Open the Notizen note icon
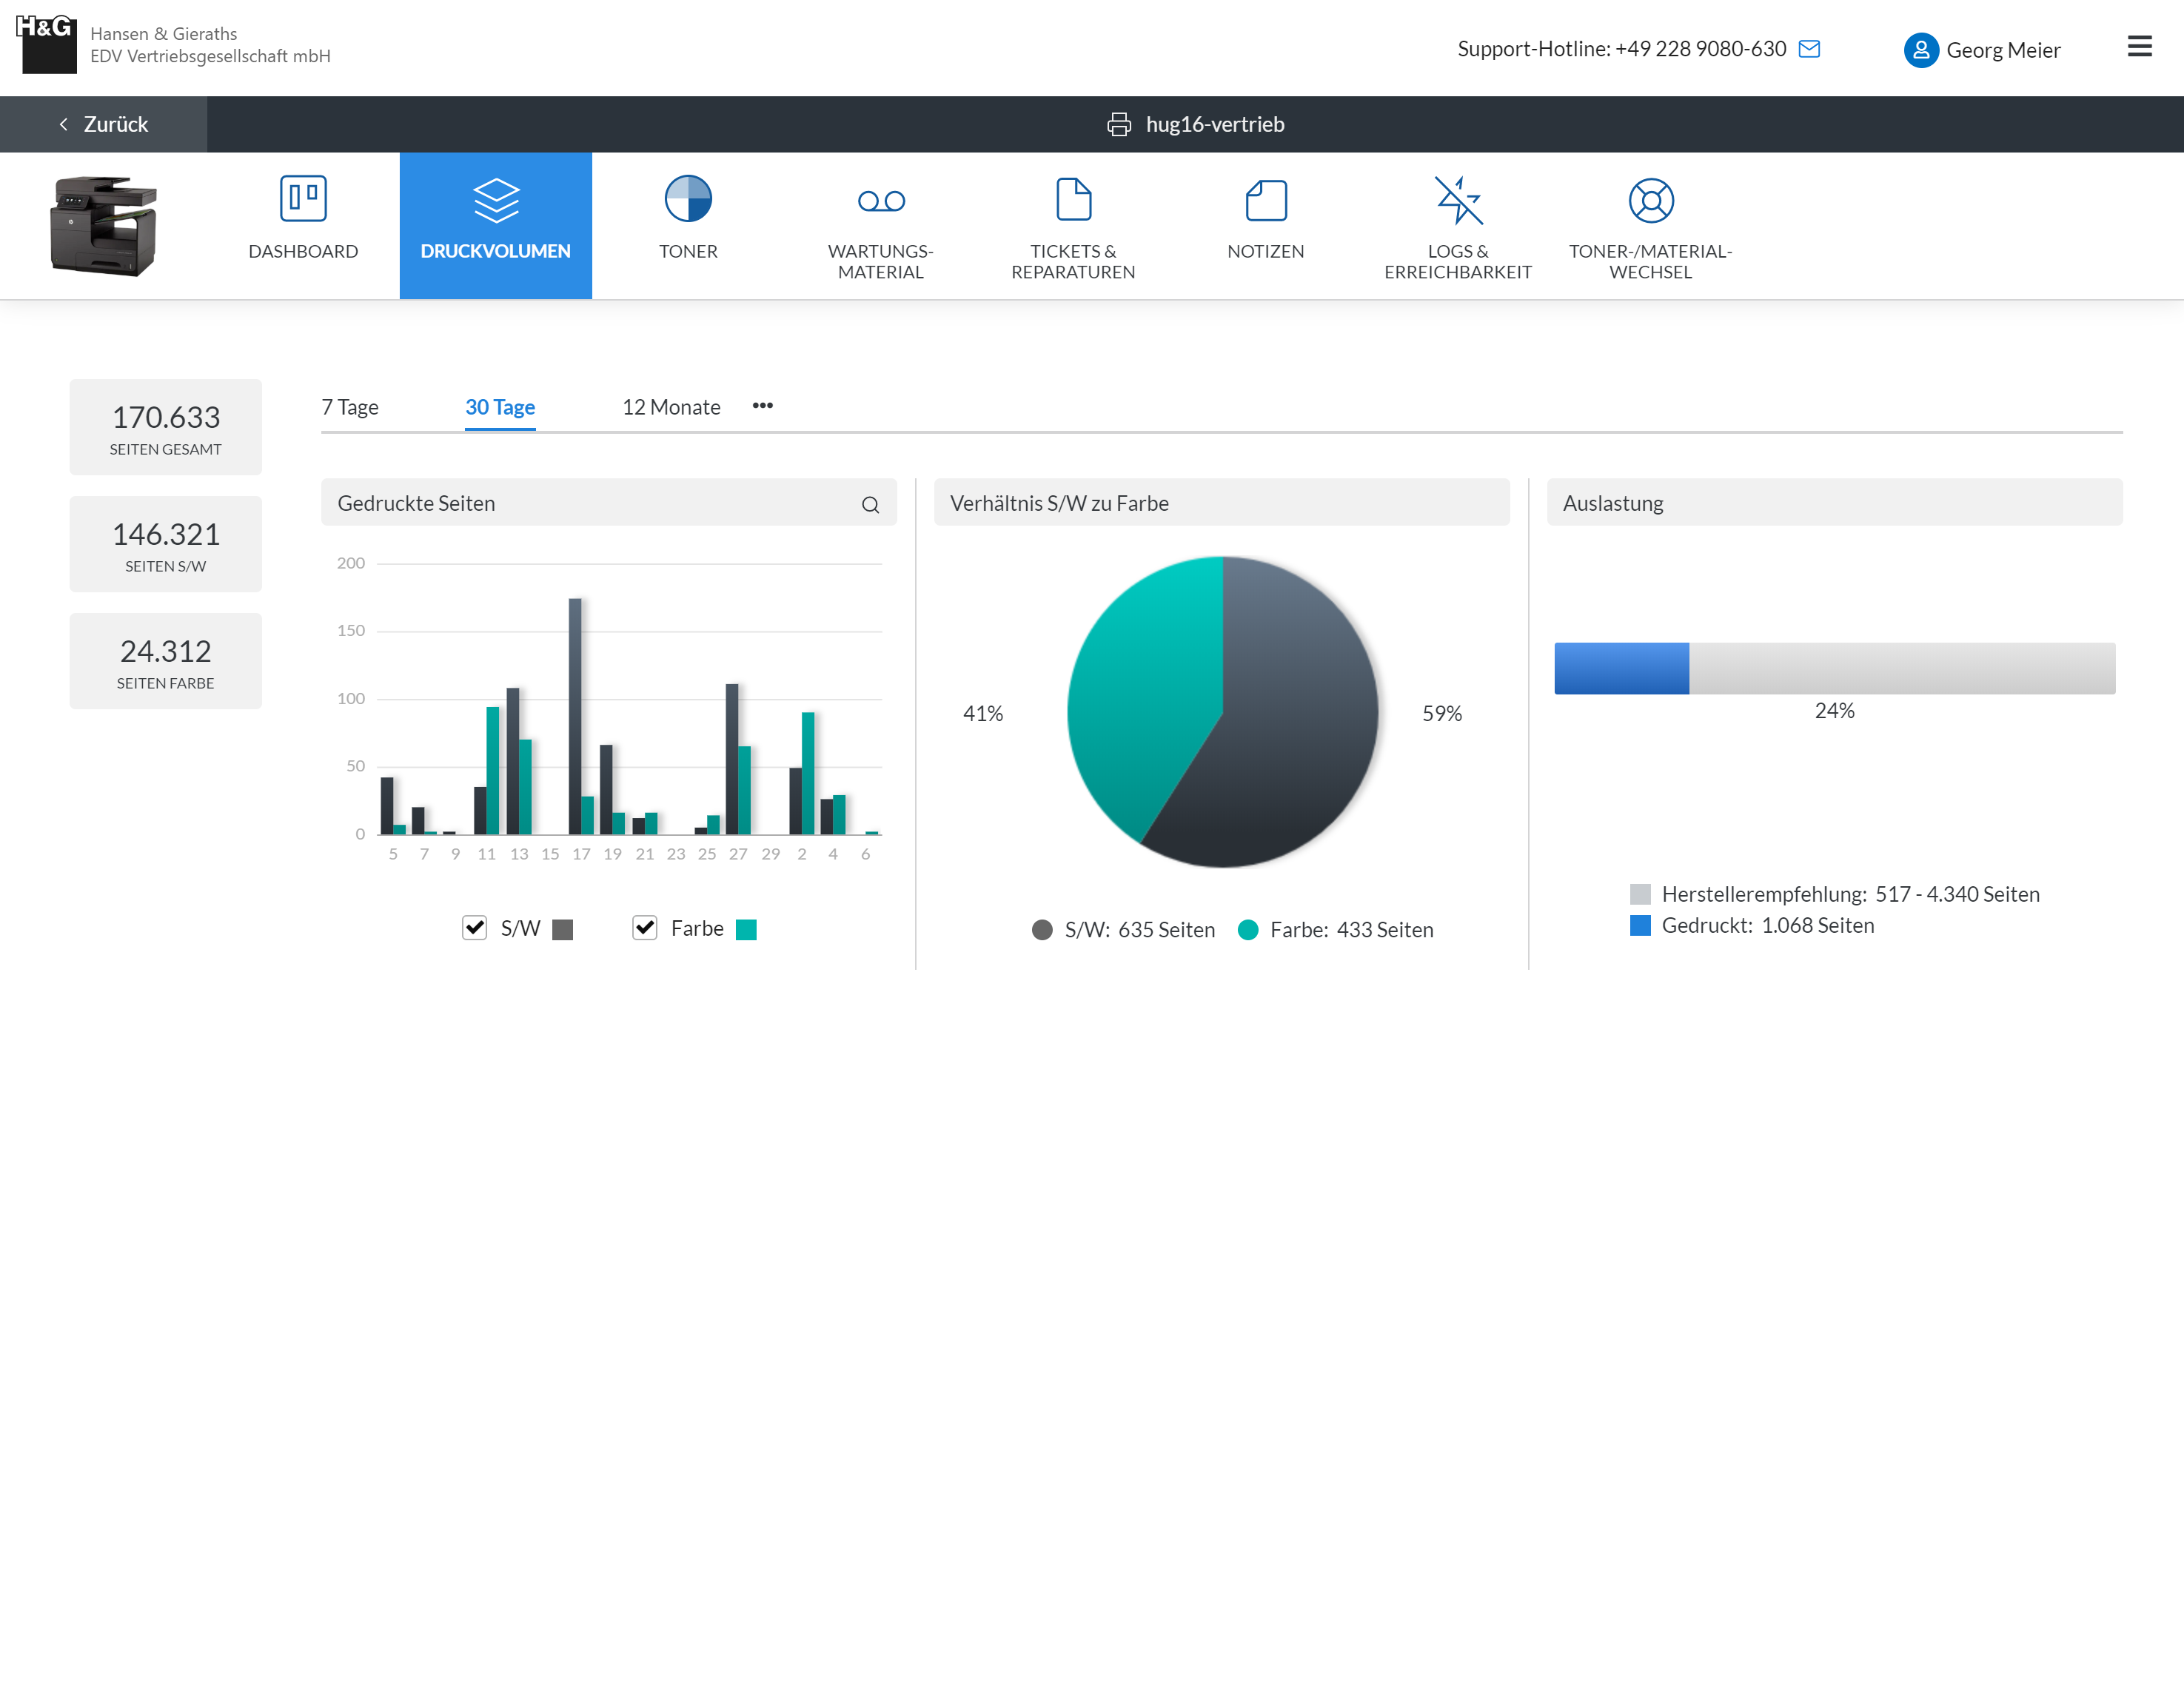 tap(1266, 200)
